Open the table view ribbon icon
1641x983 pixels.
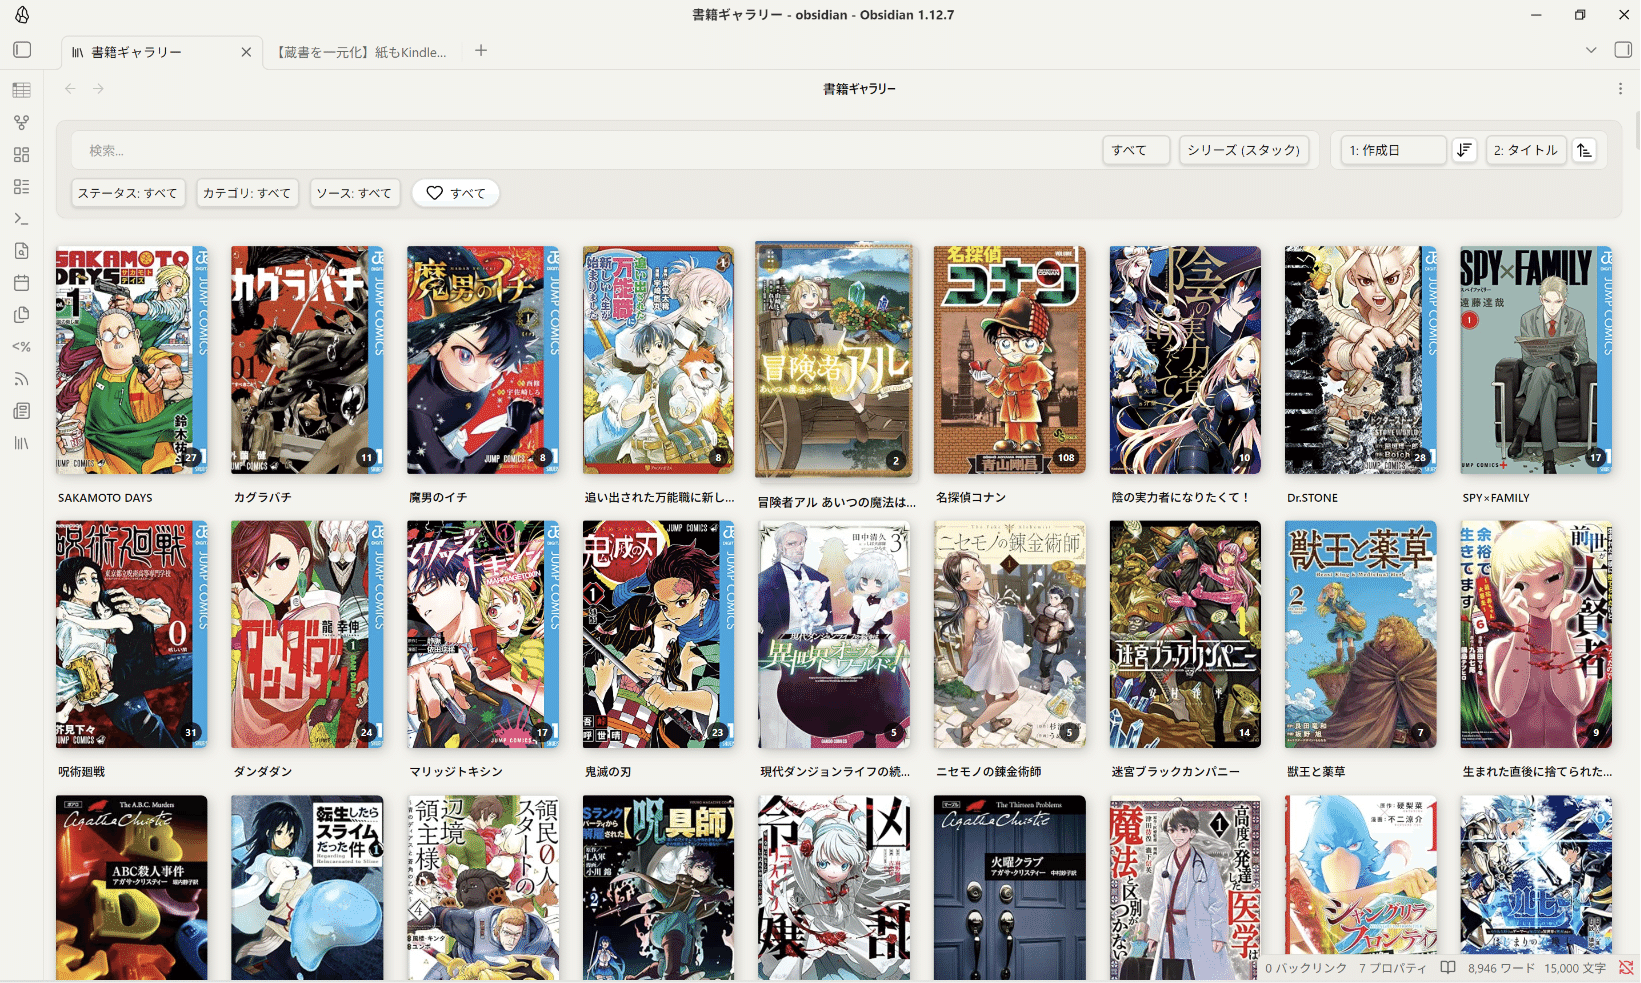coord(21,90)
